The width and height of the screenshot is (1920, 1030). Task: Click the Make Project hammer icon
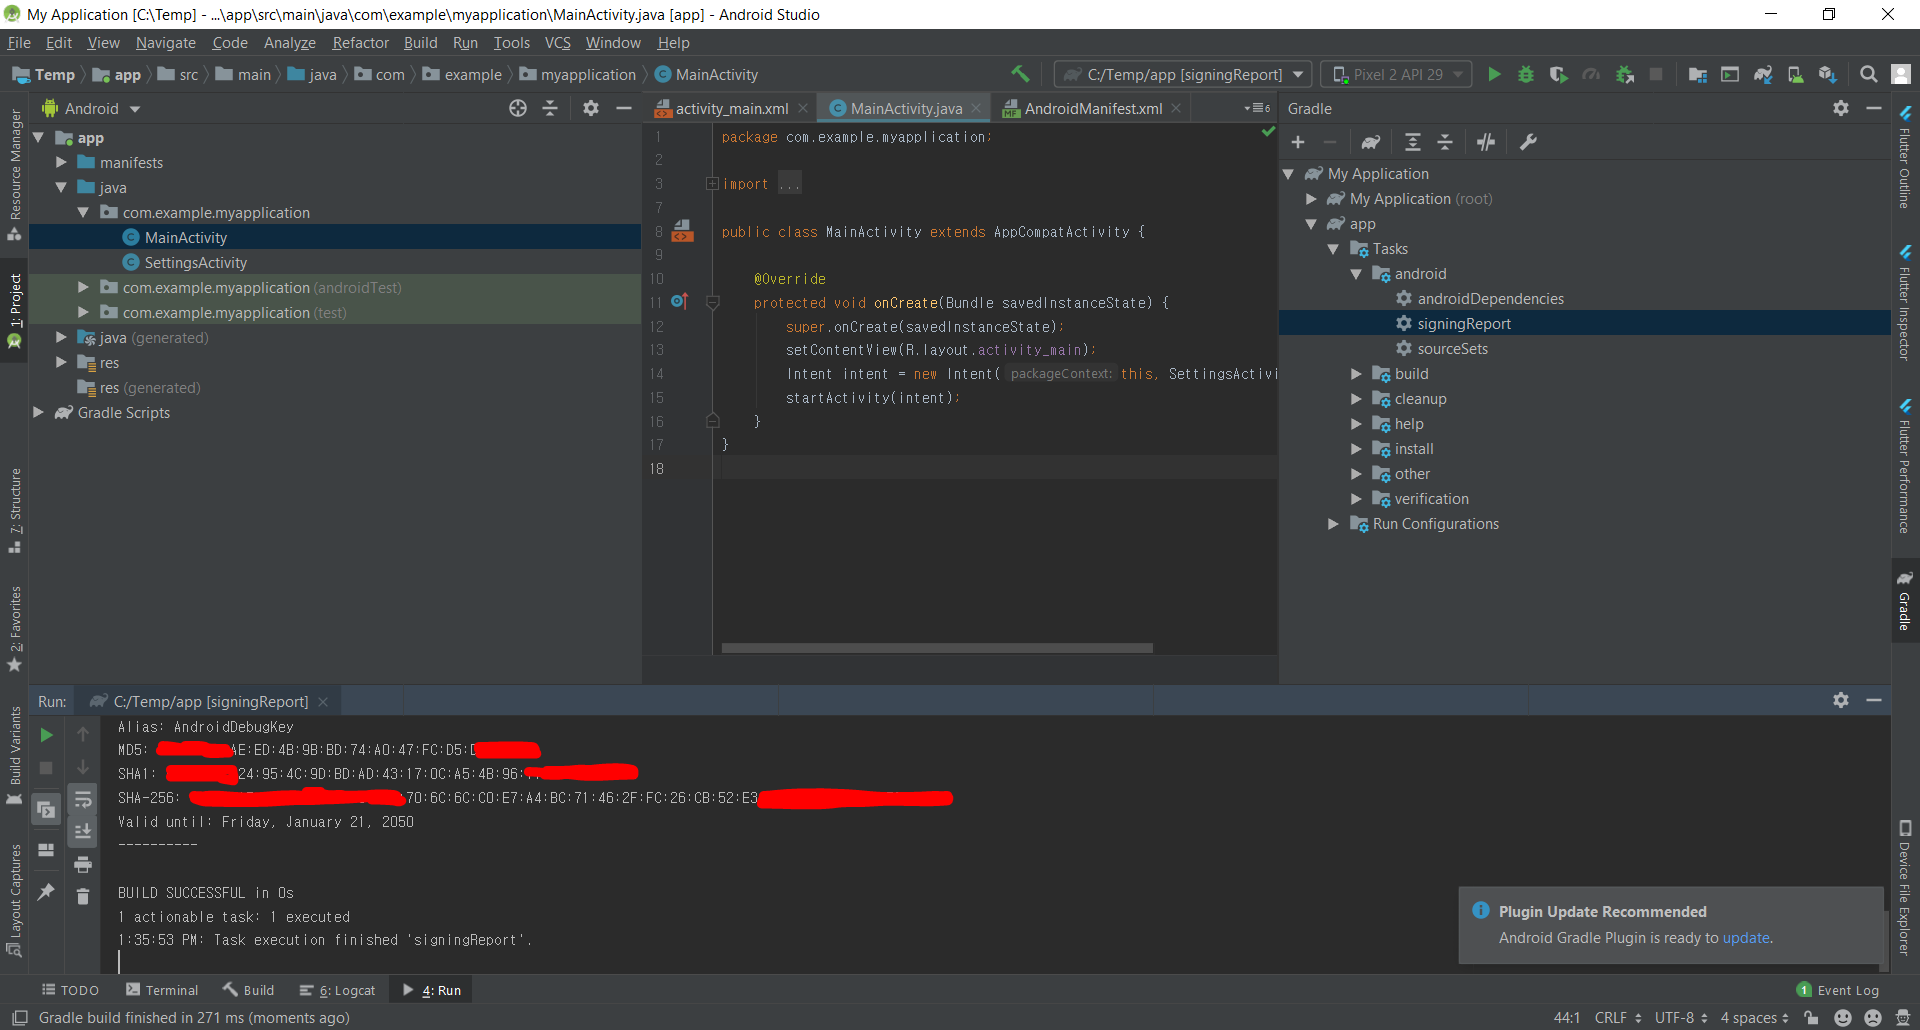pyautogui.click(x=1020, y=74)
